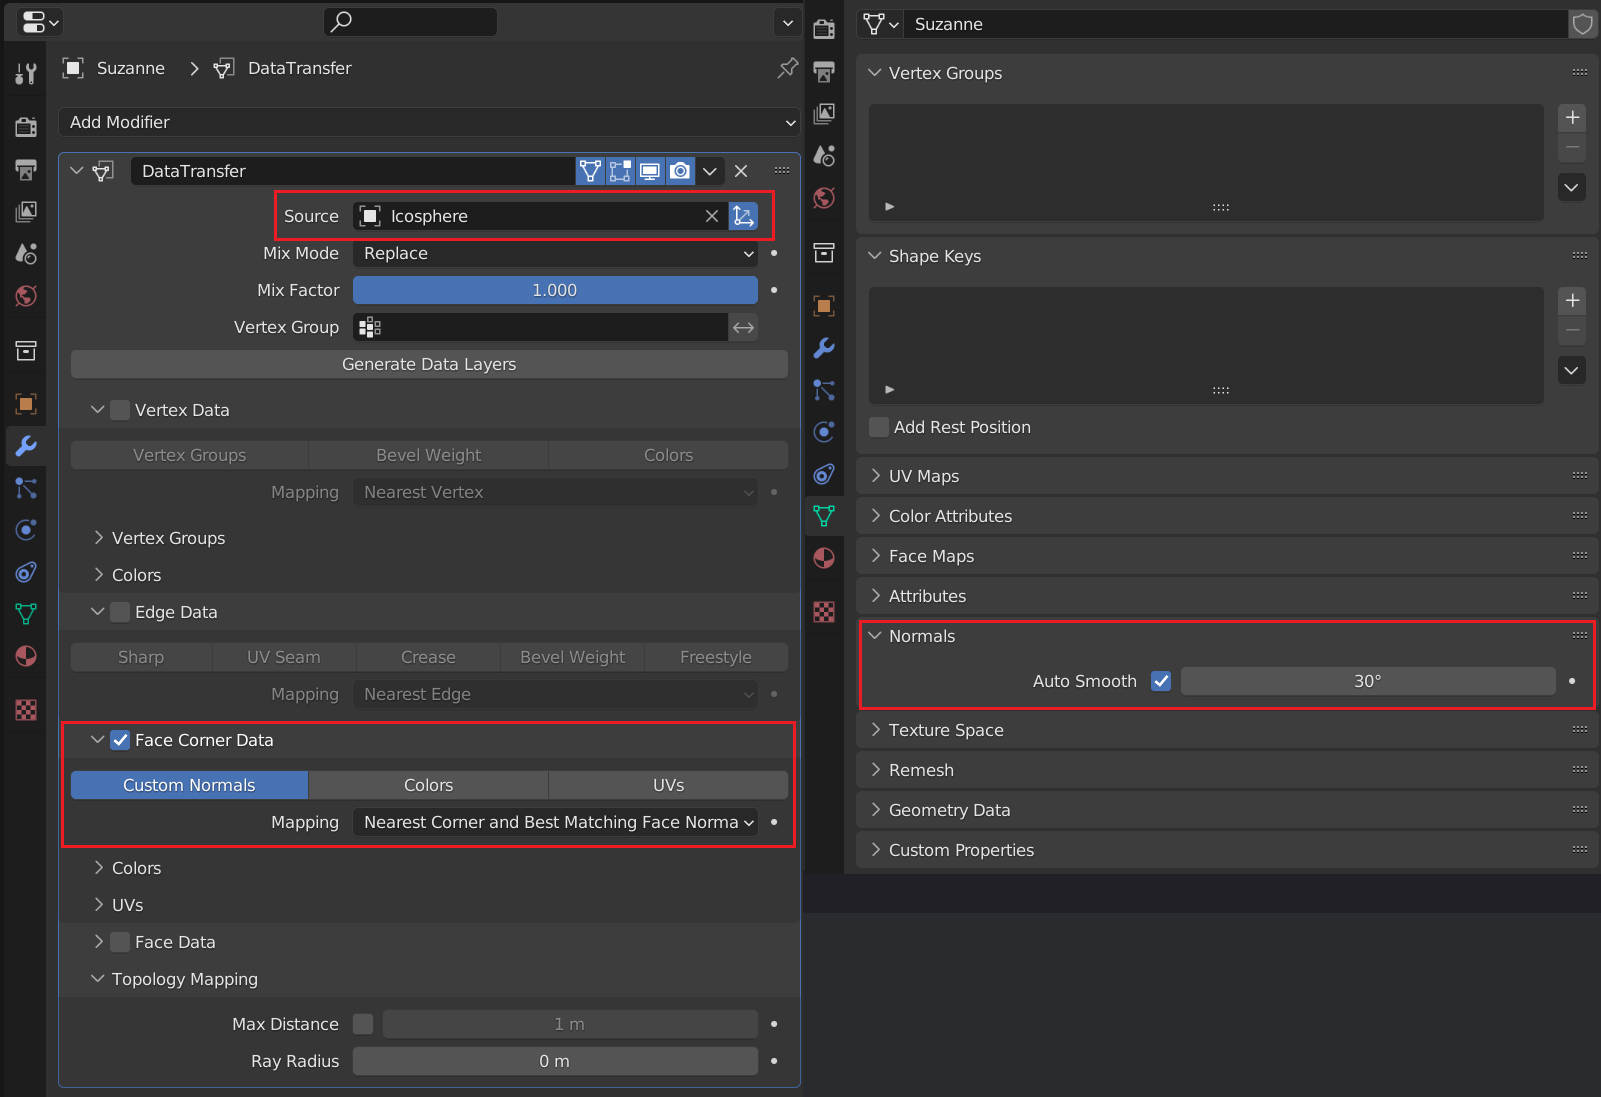Image resolution: width=1601 pixels, height=1097 pixels.
Task: Add a new shape key
Action: 1572,301
